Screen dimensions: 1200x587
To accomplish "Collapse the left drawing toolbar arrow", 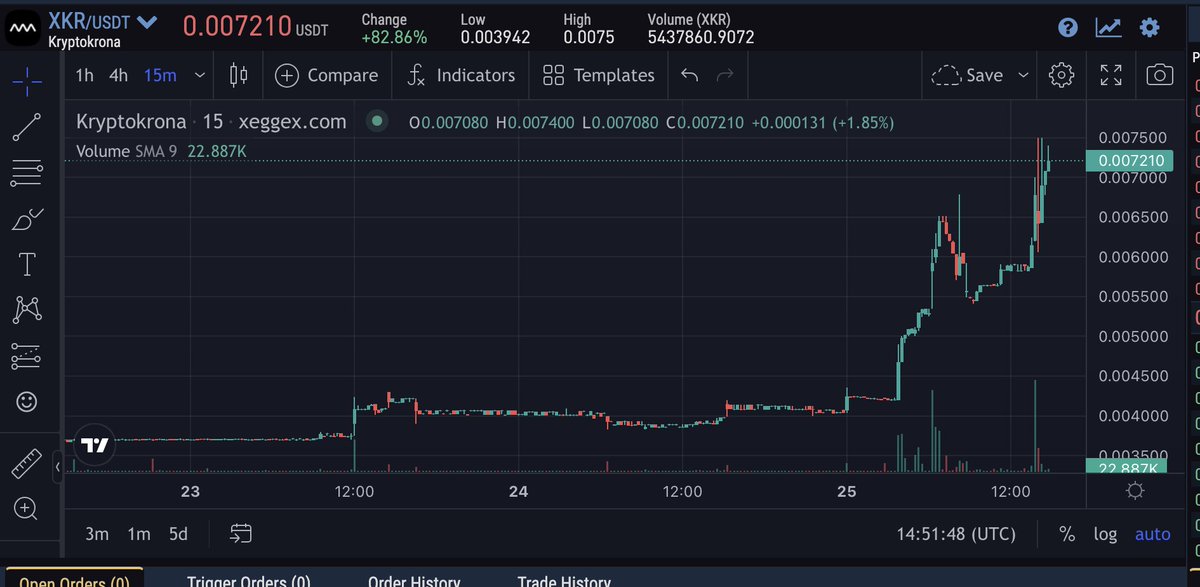I will pyautogui.click(x=58, y=466).
